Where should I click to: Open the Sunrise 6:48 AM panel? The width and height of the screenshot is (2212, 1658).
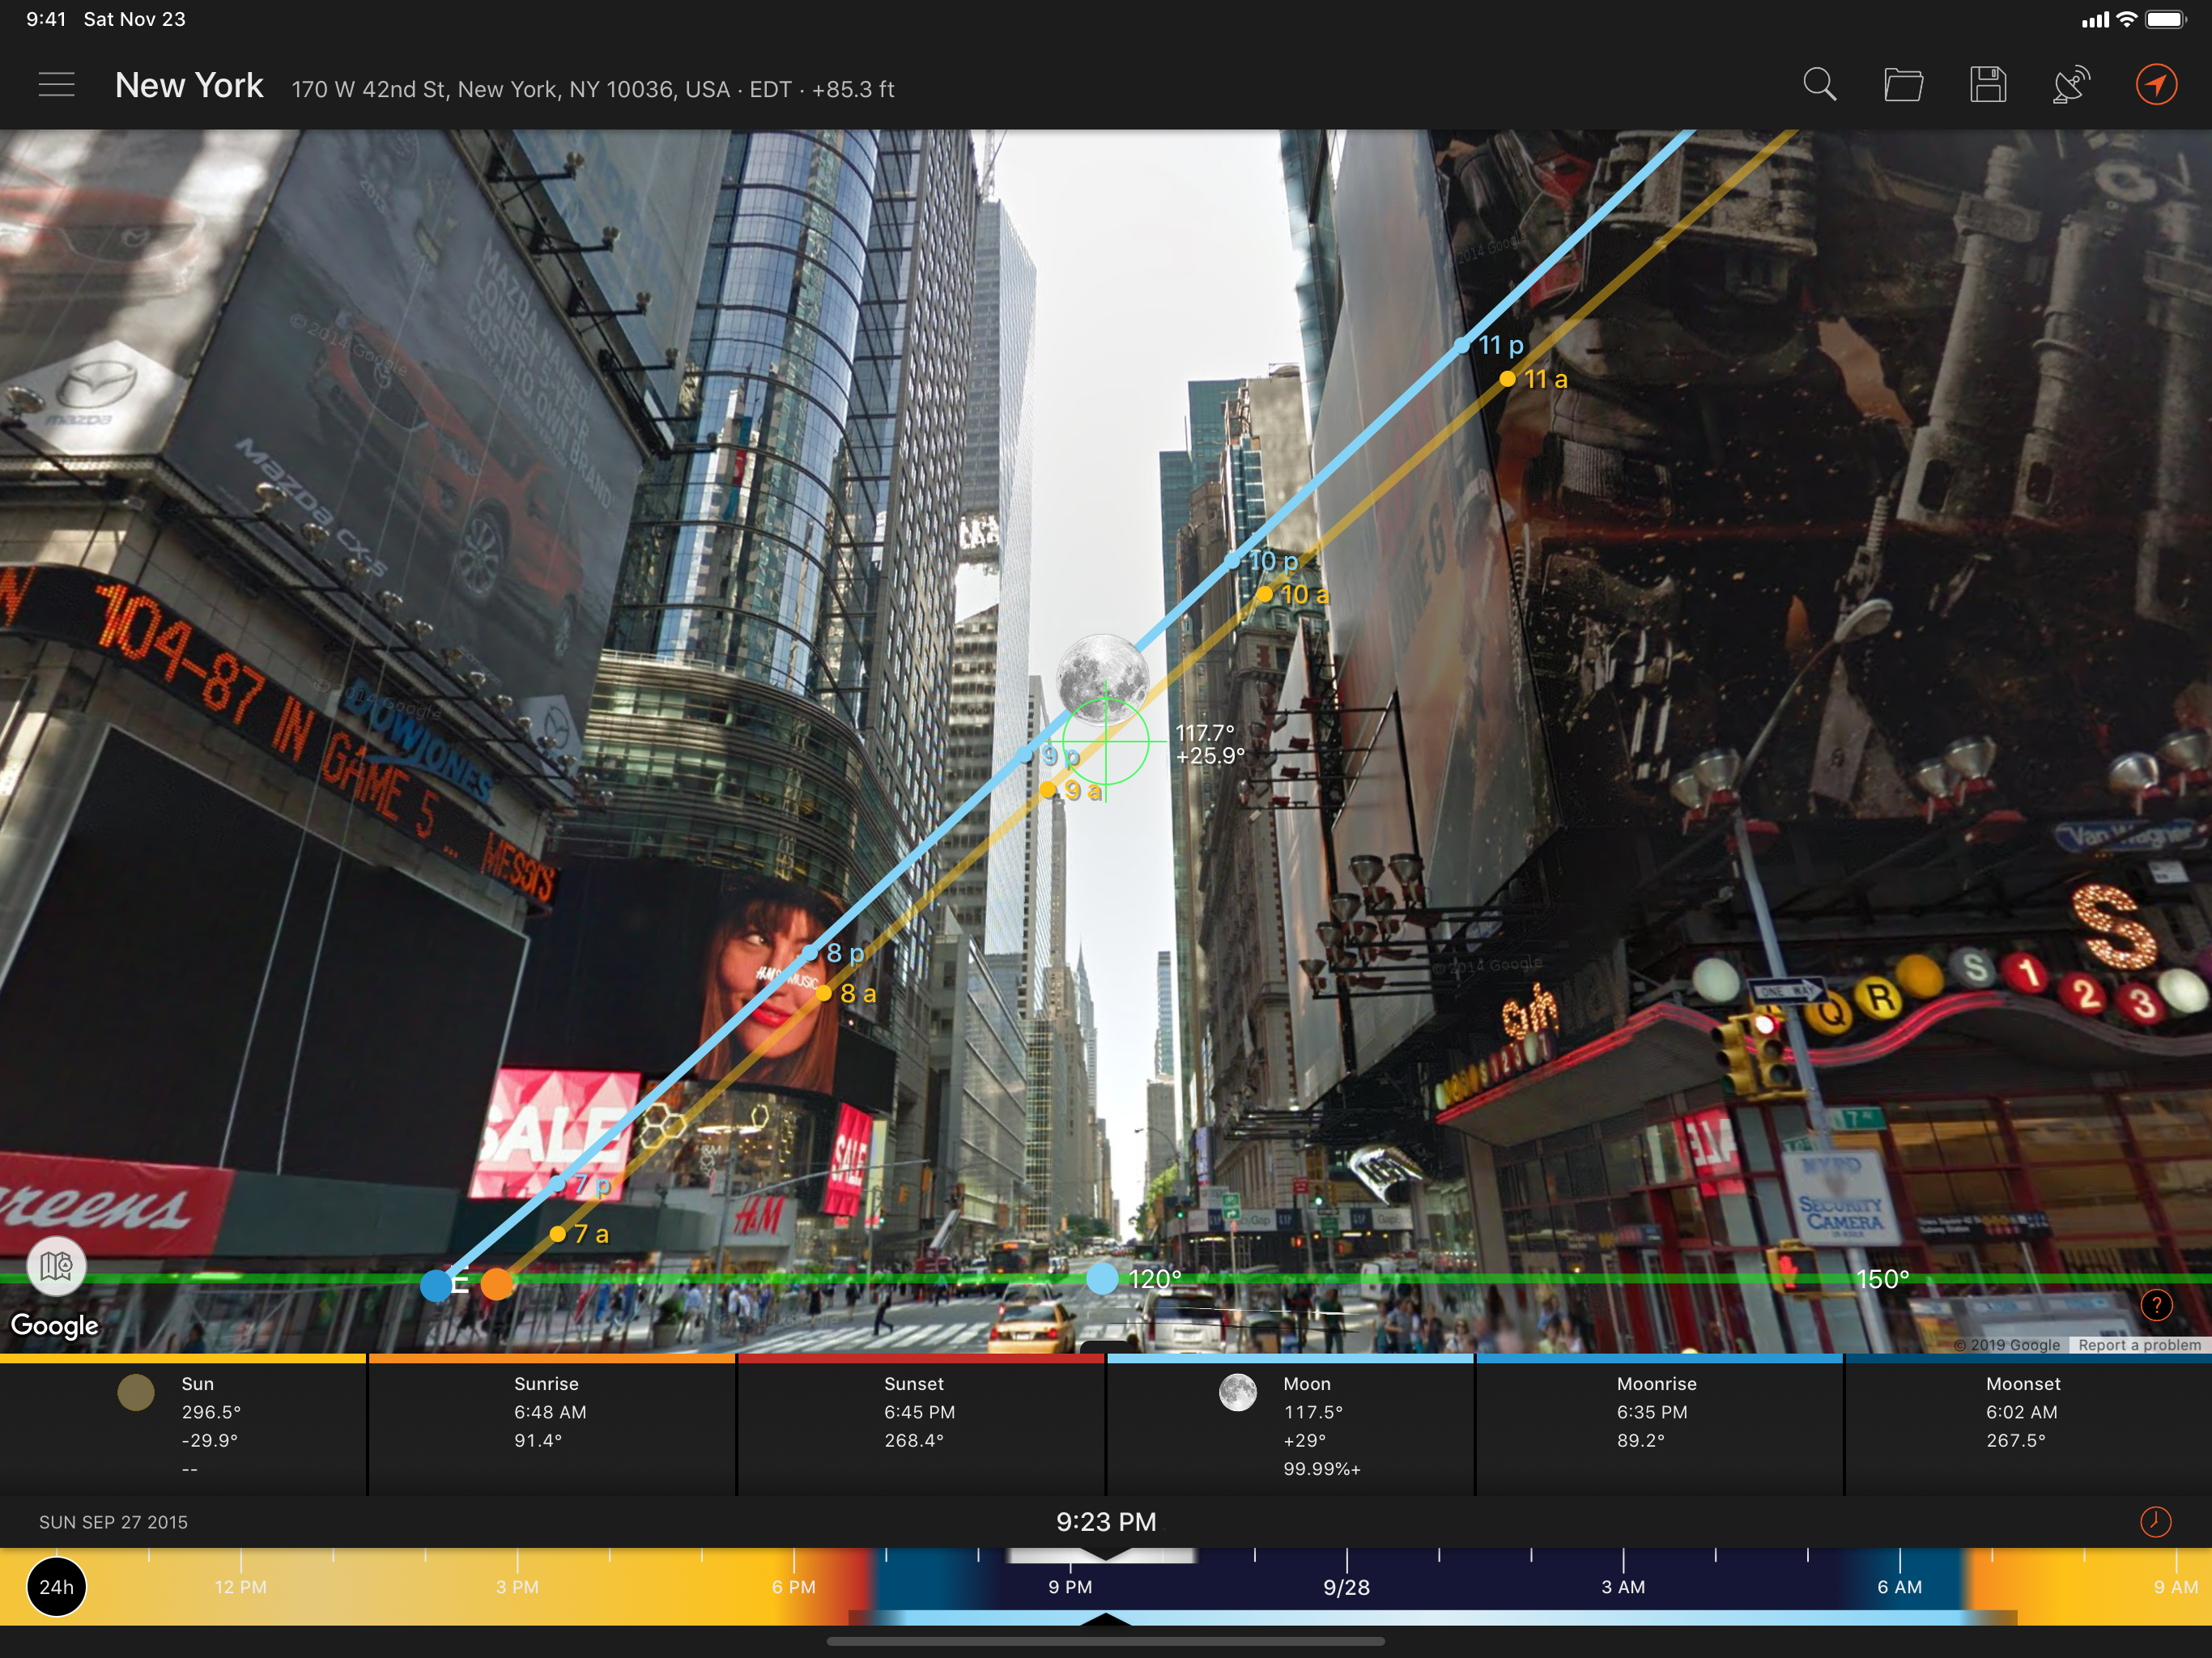(552, 1426)
